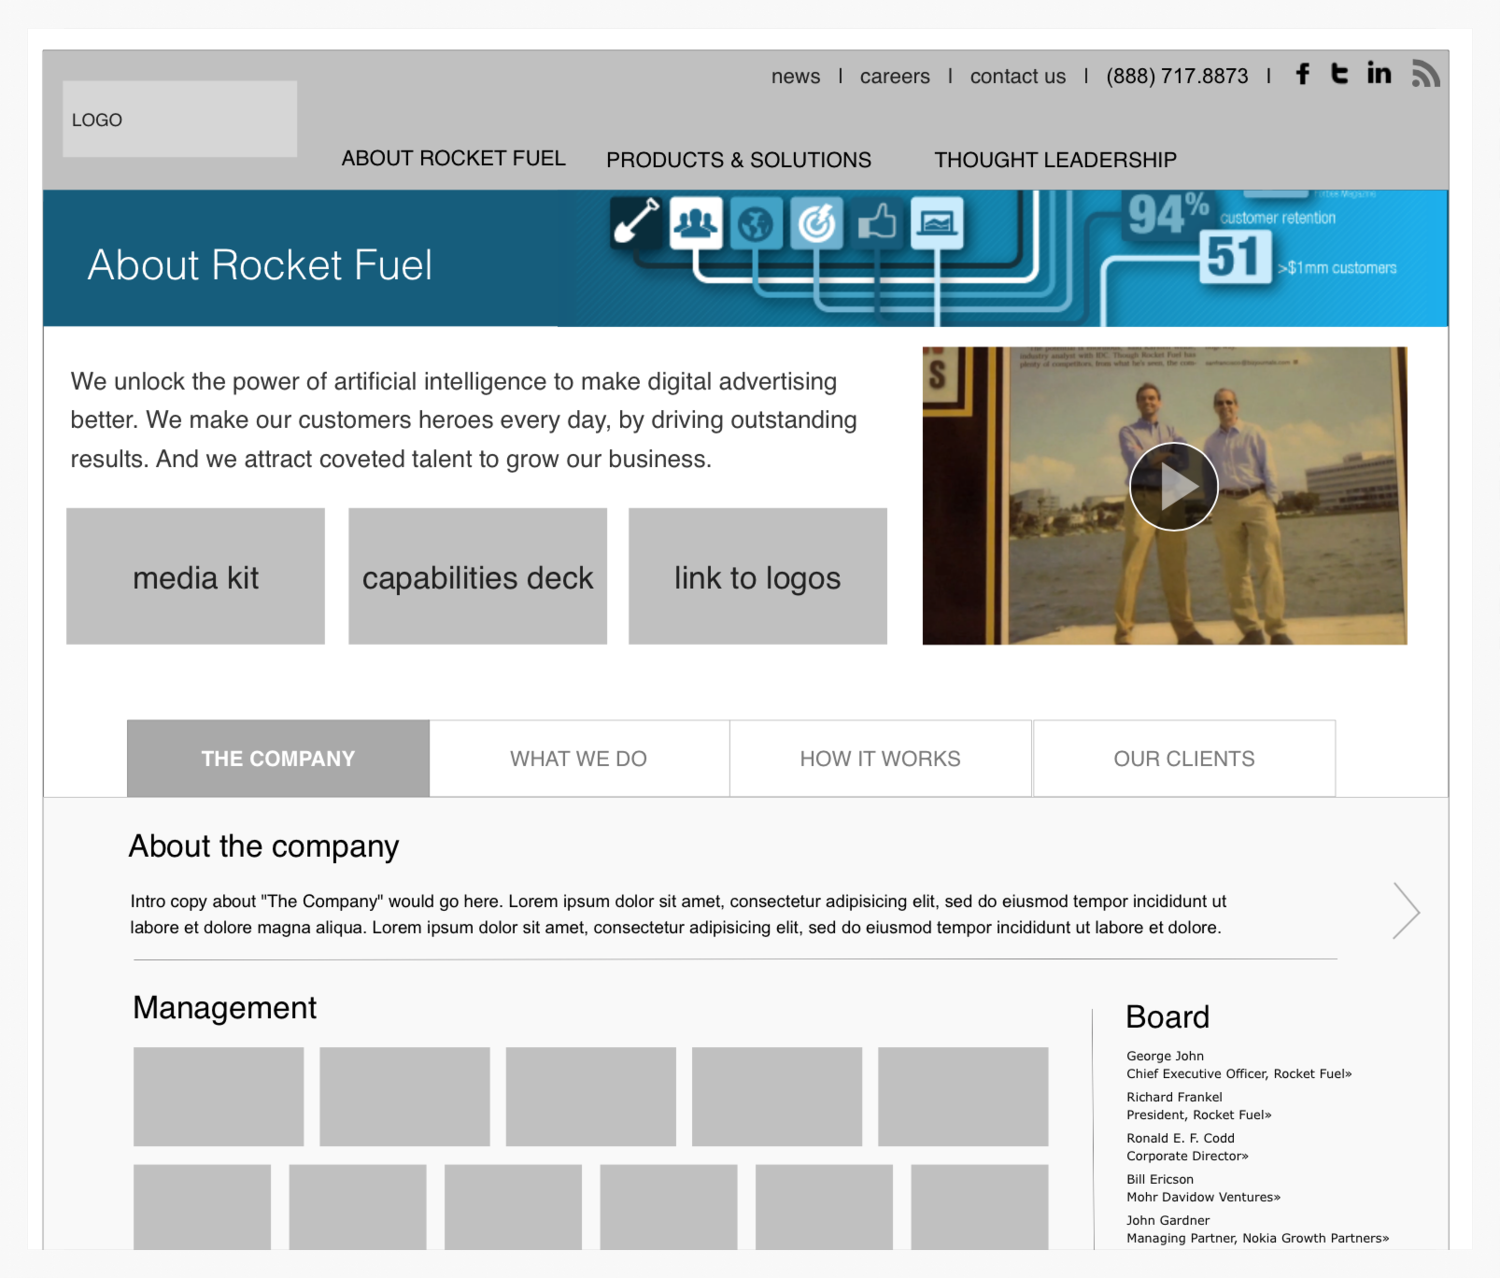Click the next arrow chevron
The height and width of the screenshot is (1278, 1500).
click(x=1406, y=911)
